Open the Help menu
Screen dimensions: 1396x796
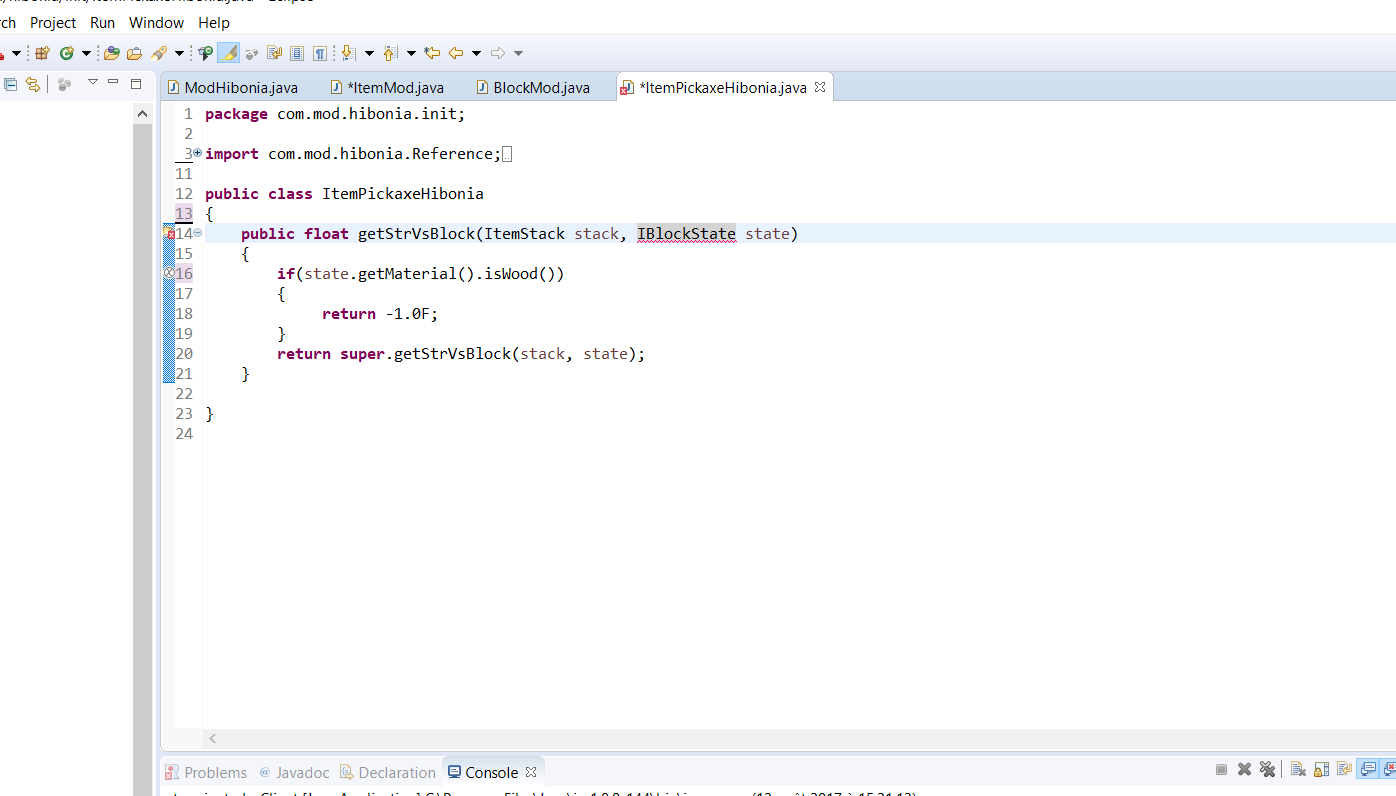[214, 22]
